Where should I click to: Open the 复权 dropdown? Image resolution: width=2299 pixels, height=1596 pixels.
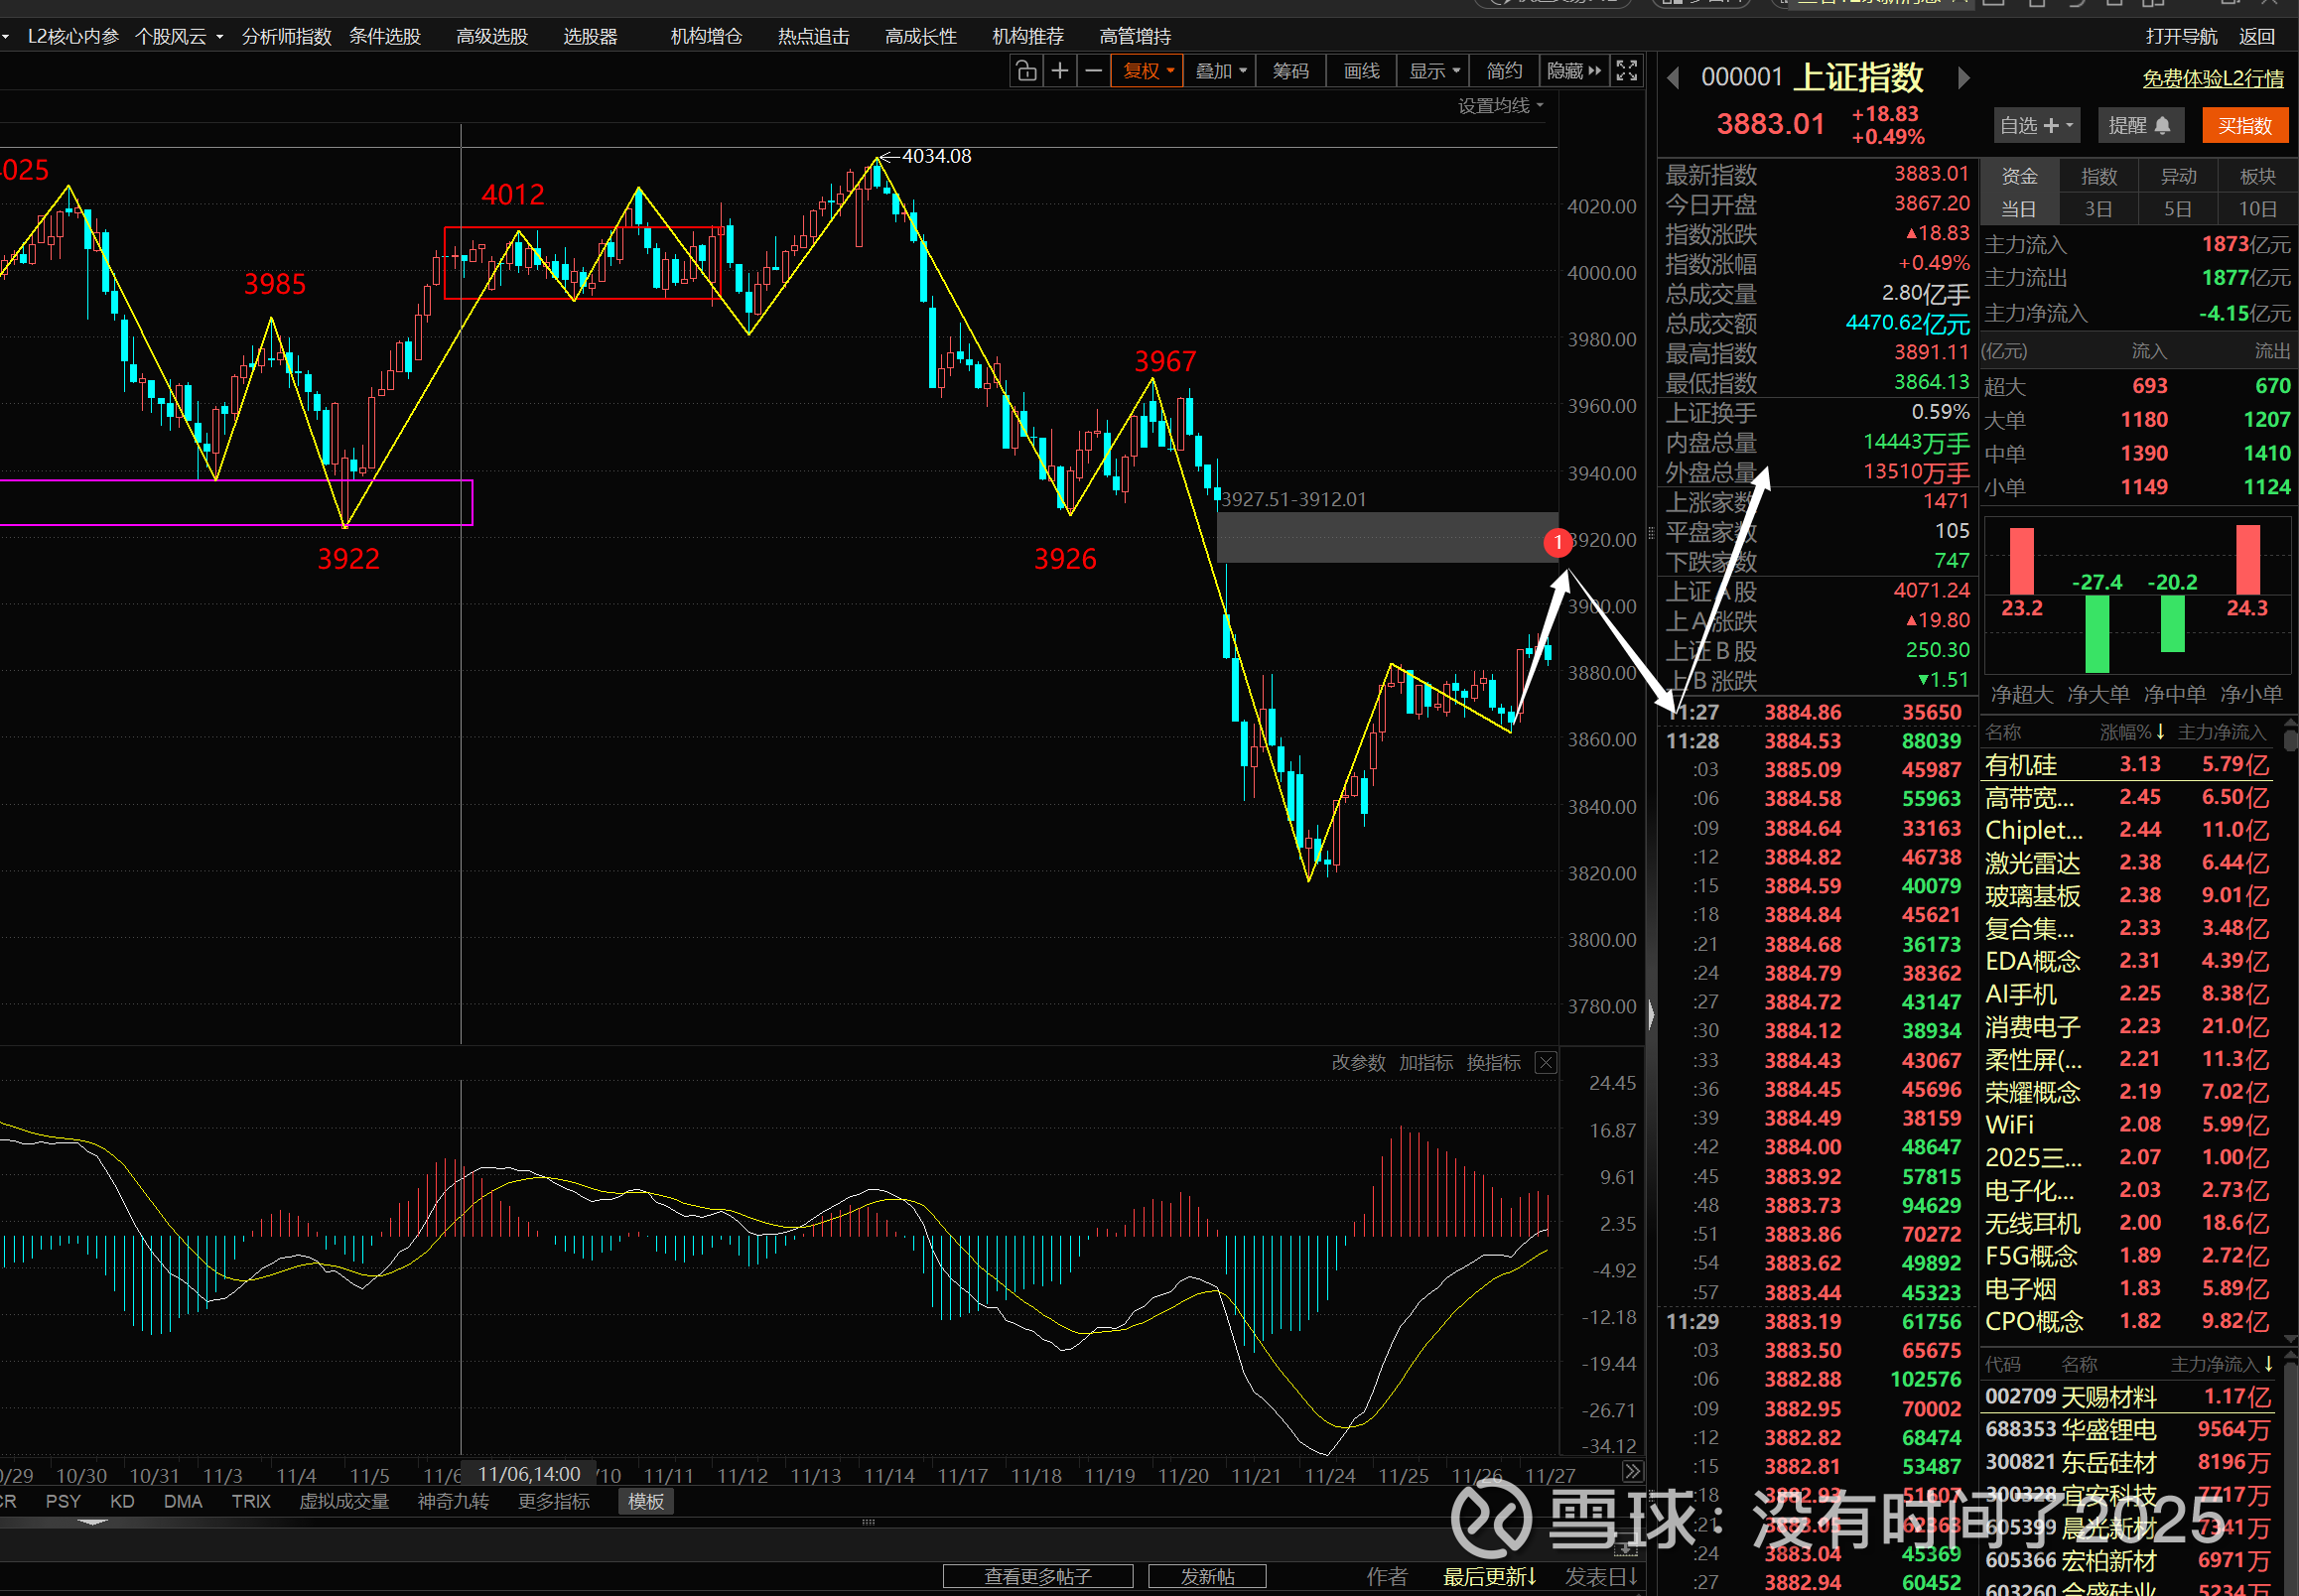(1147, 71)
